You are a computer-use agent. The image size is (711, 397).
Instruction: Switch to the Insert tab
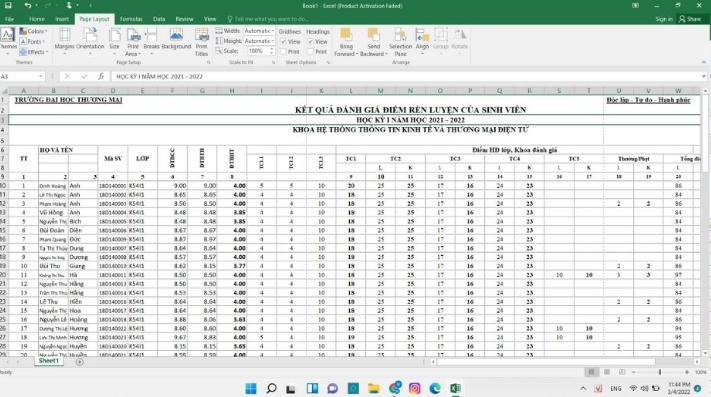(x=62, y=19)
